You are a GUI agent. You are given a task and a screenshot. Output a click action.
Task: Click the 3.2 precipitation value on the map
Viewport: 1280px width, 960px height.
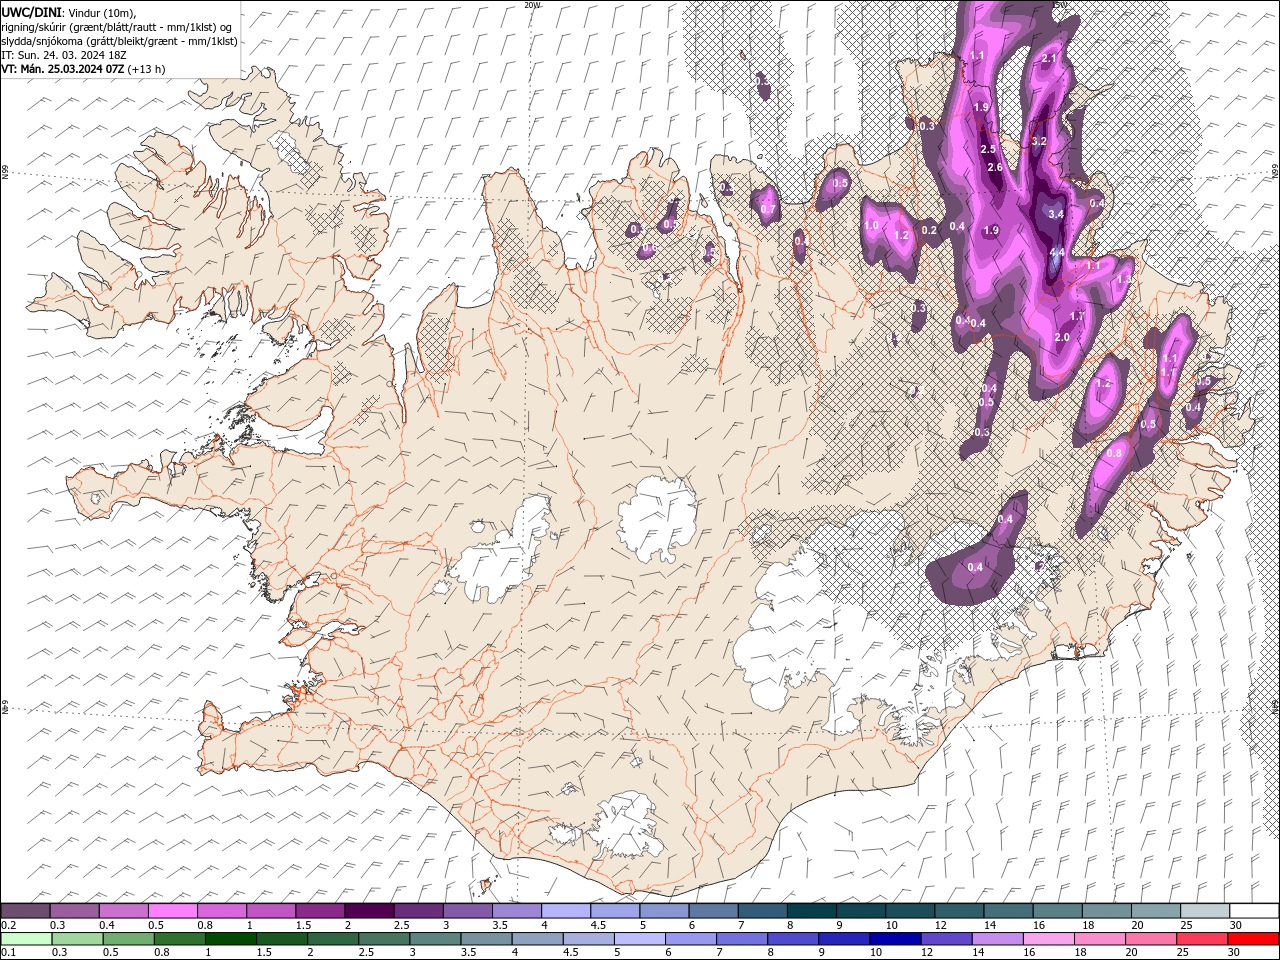coord(1038,141)
